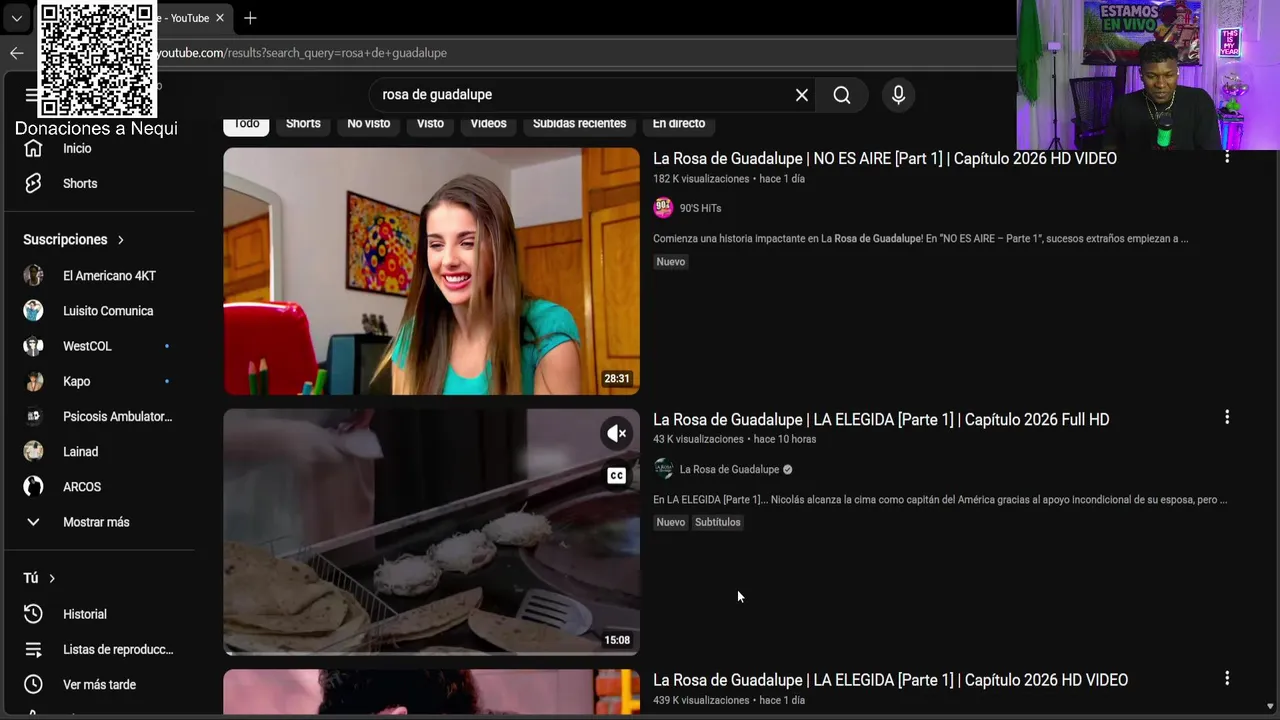Unmute the LA ELEGIDA video preview

(617, 434)
